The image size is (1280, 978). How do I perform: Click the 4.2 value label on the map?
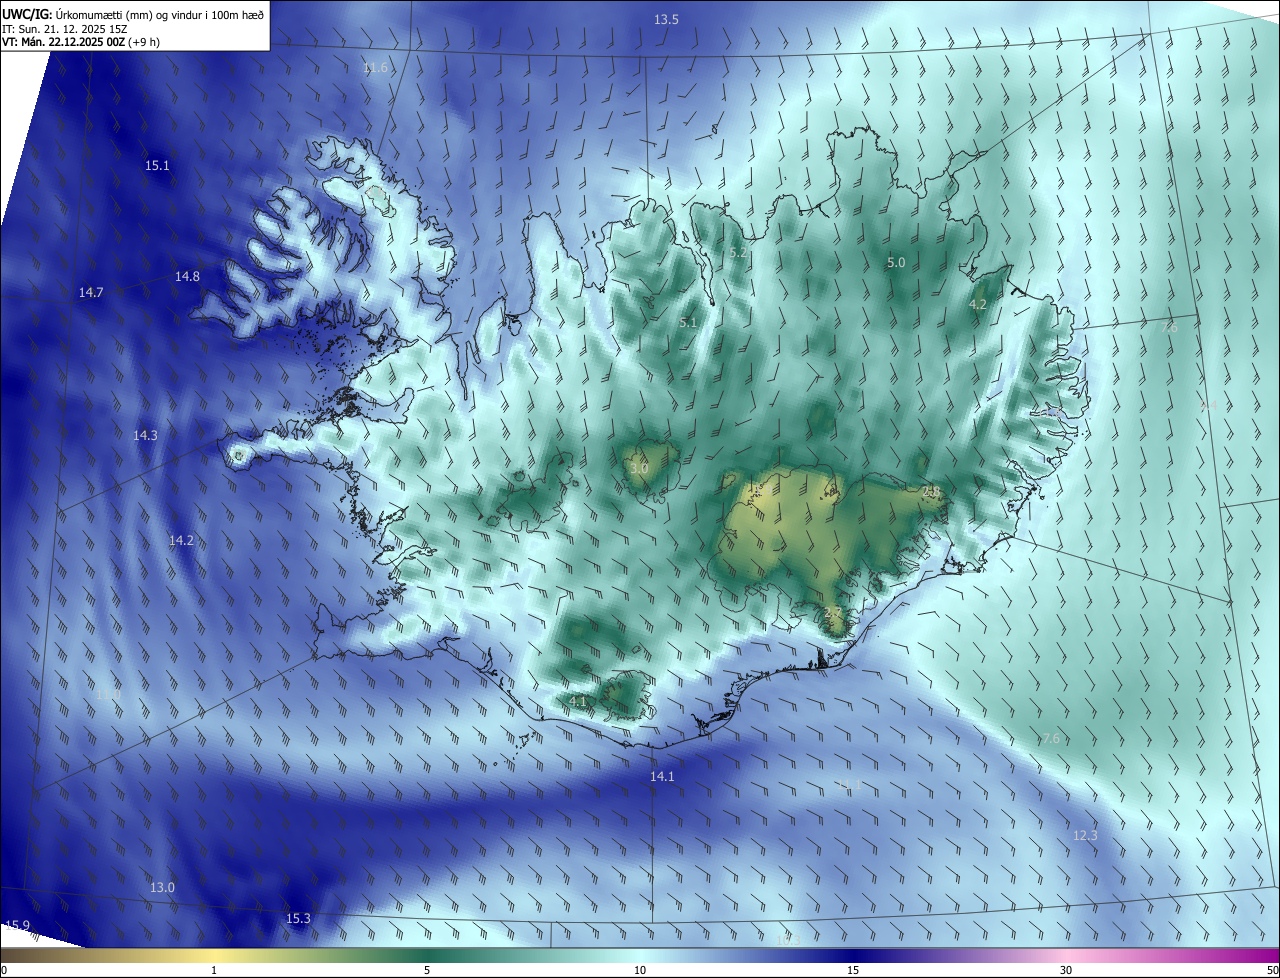(979, 305)
